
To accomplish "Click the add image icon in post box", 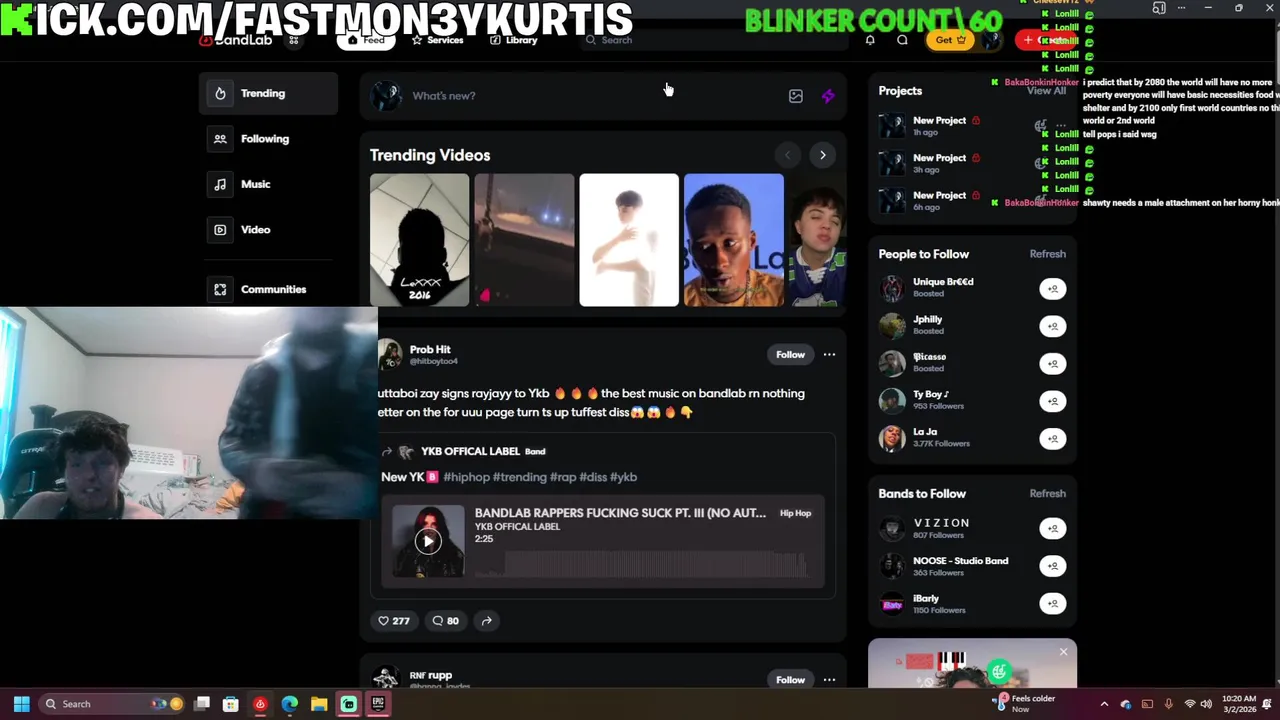I will coord(796,96).
